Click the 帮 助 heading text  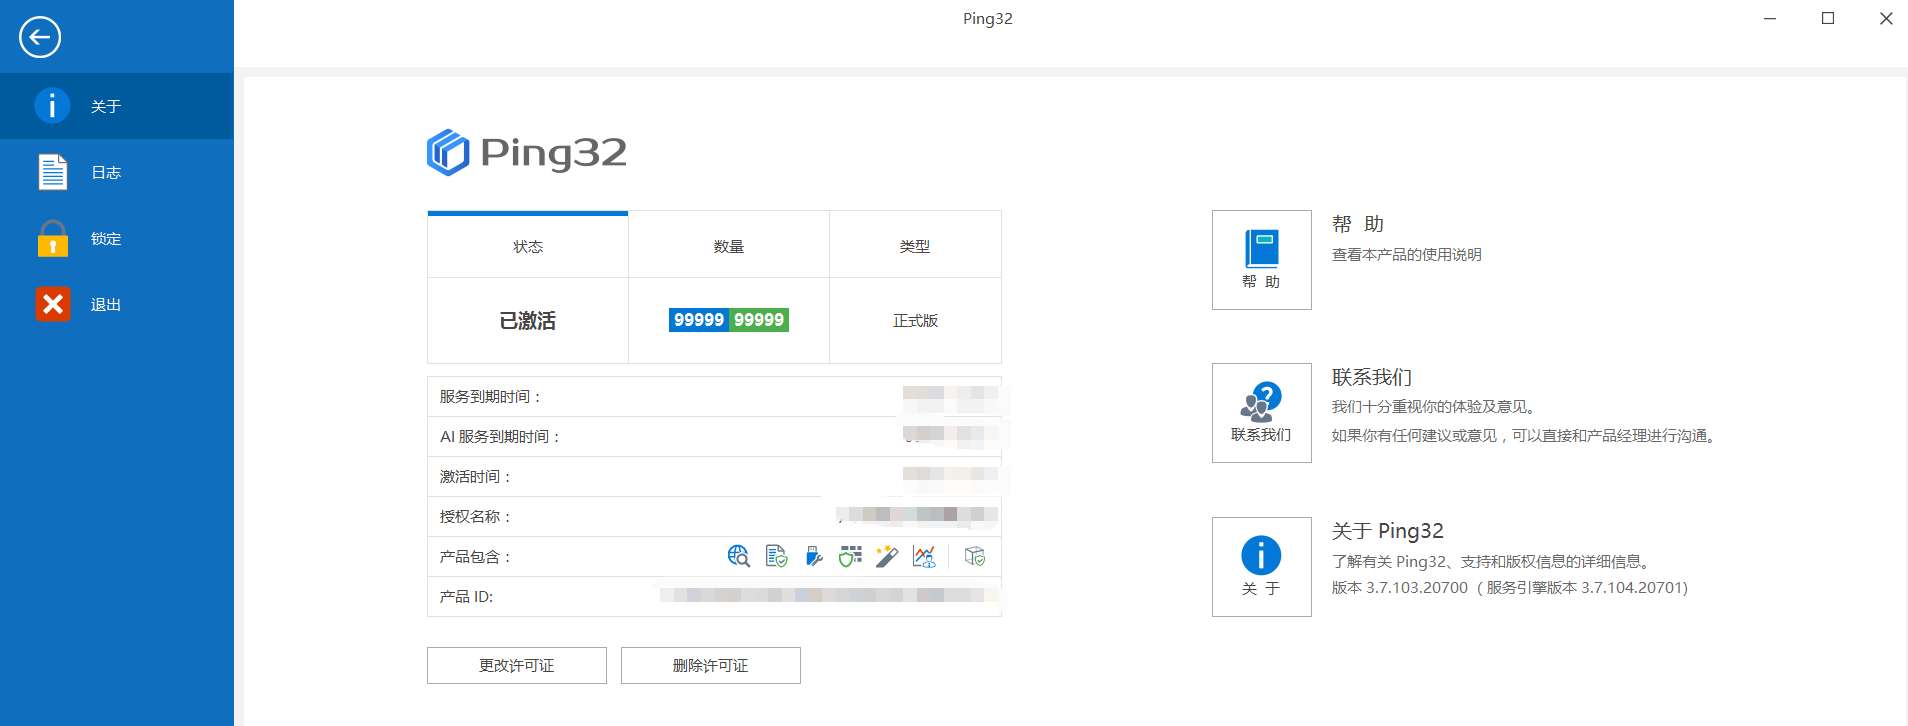coord(1358,224)
